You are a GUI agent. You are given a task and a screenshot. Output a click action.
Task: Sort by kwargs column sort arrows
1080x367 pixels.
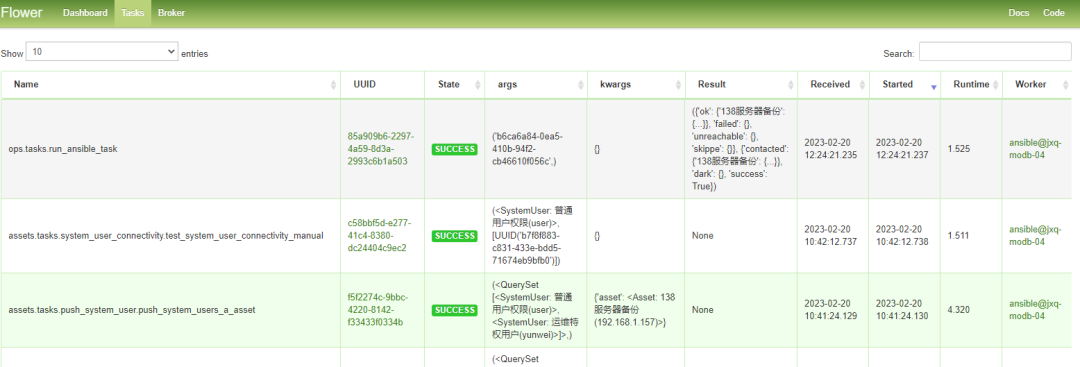coord(678,85)
